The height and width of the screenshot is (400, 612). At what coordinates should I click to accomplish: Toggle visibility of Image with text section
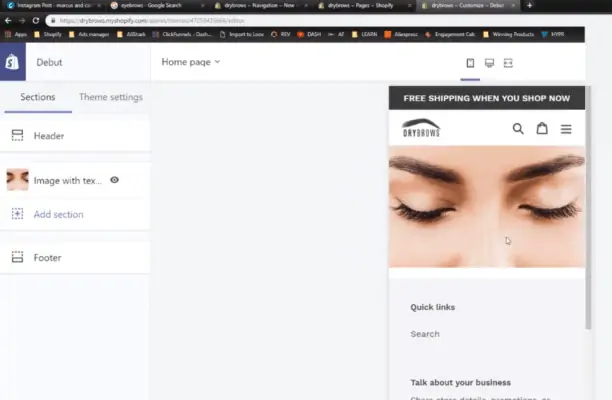114,180
